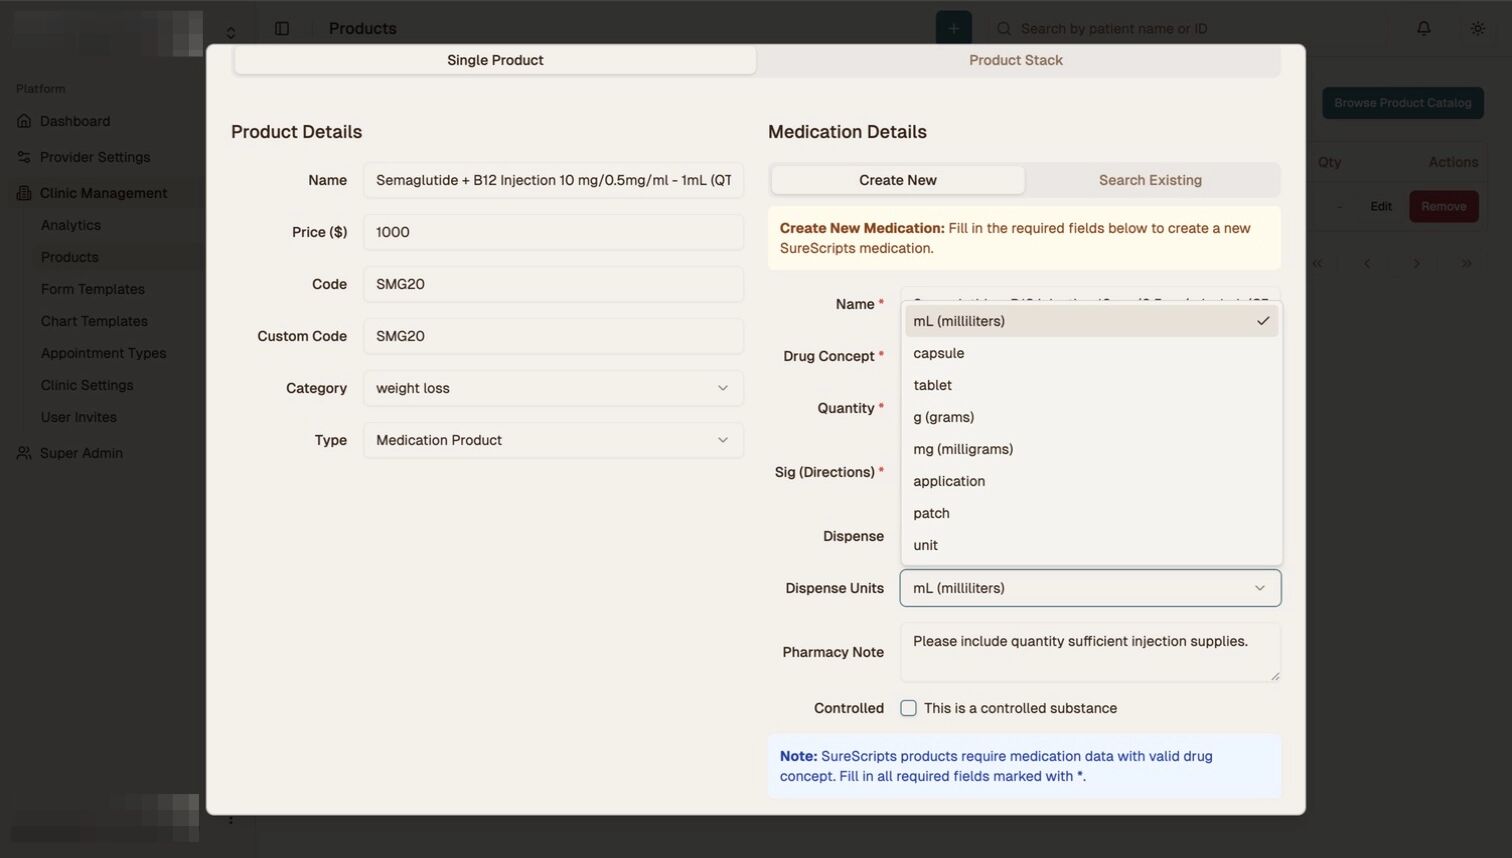Click the Price ($) input field
The image size is (1512, 858).
point(553,232)
